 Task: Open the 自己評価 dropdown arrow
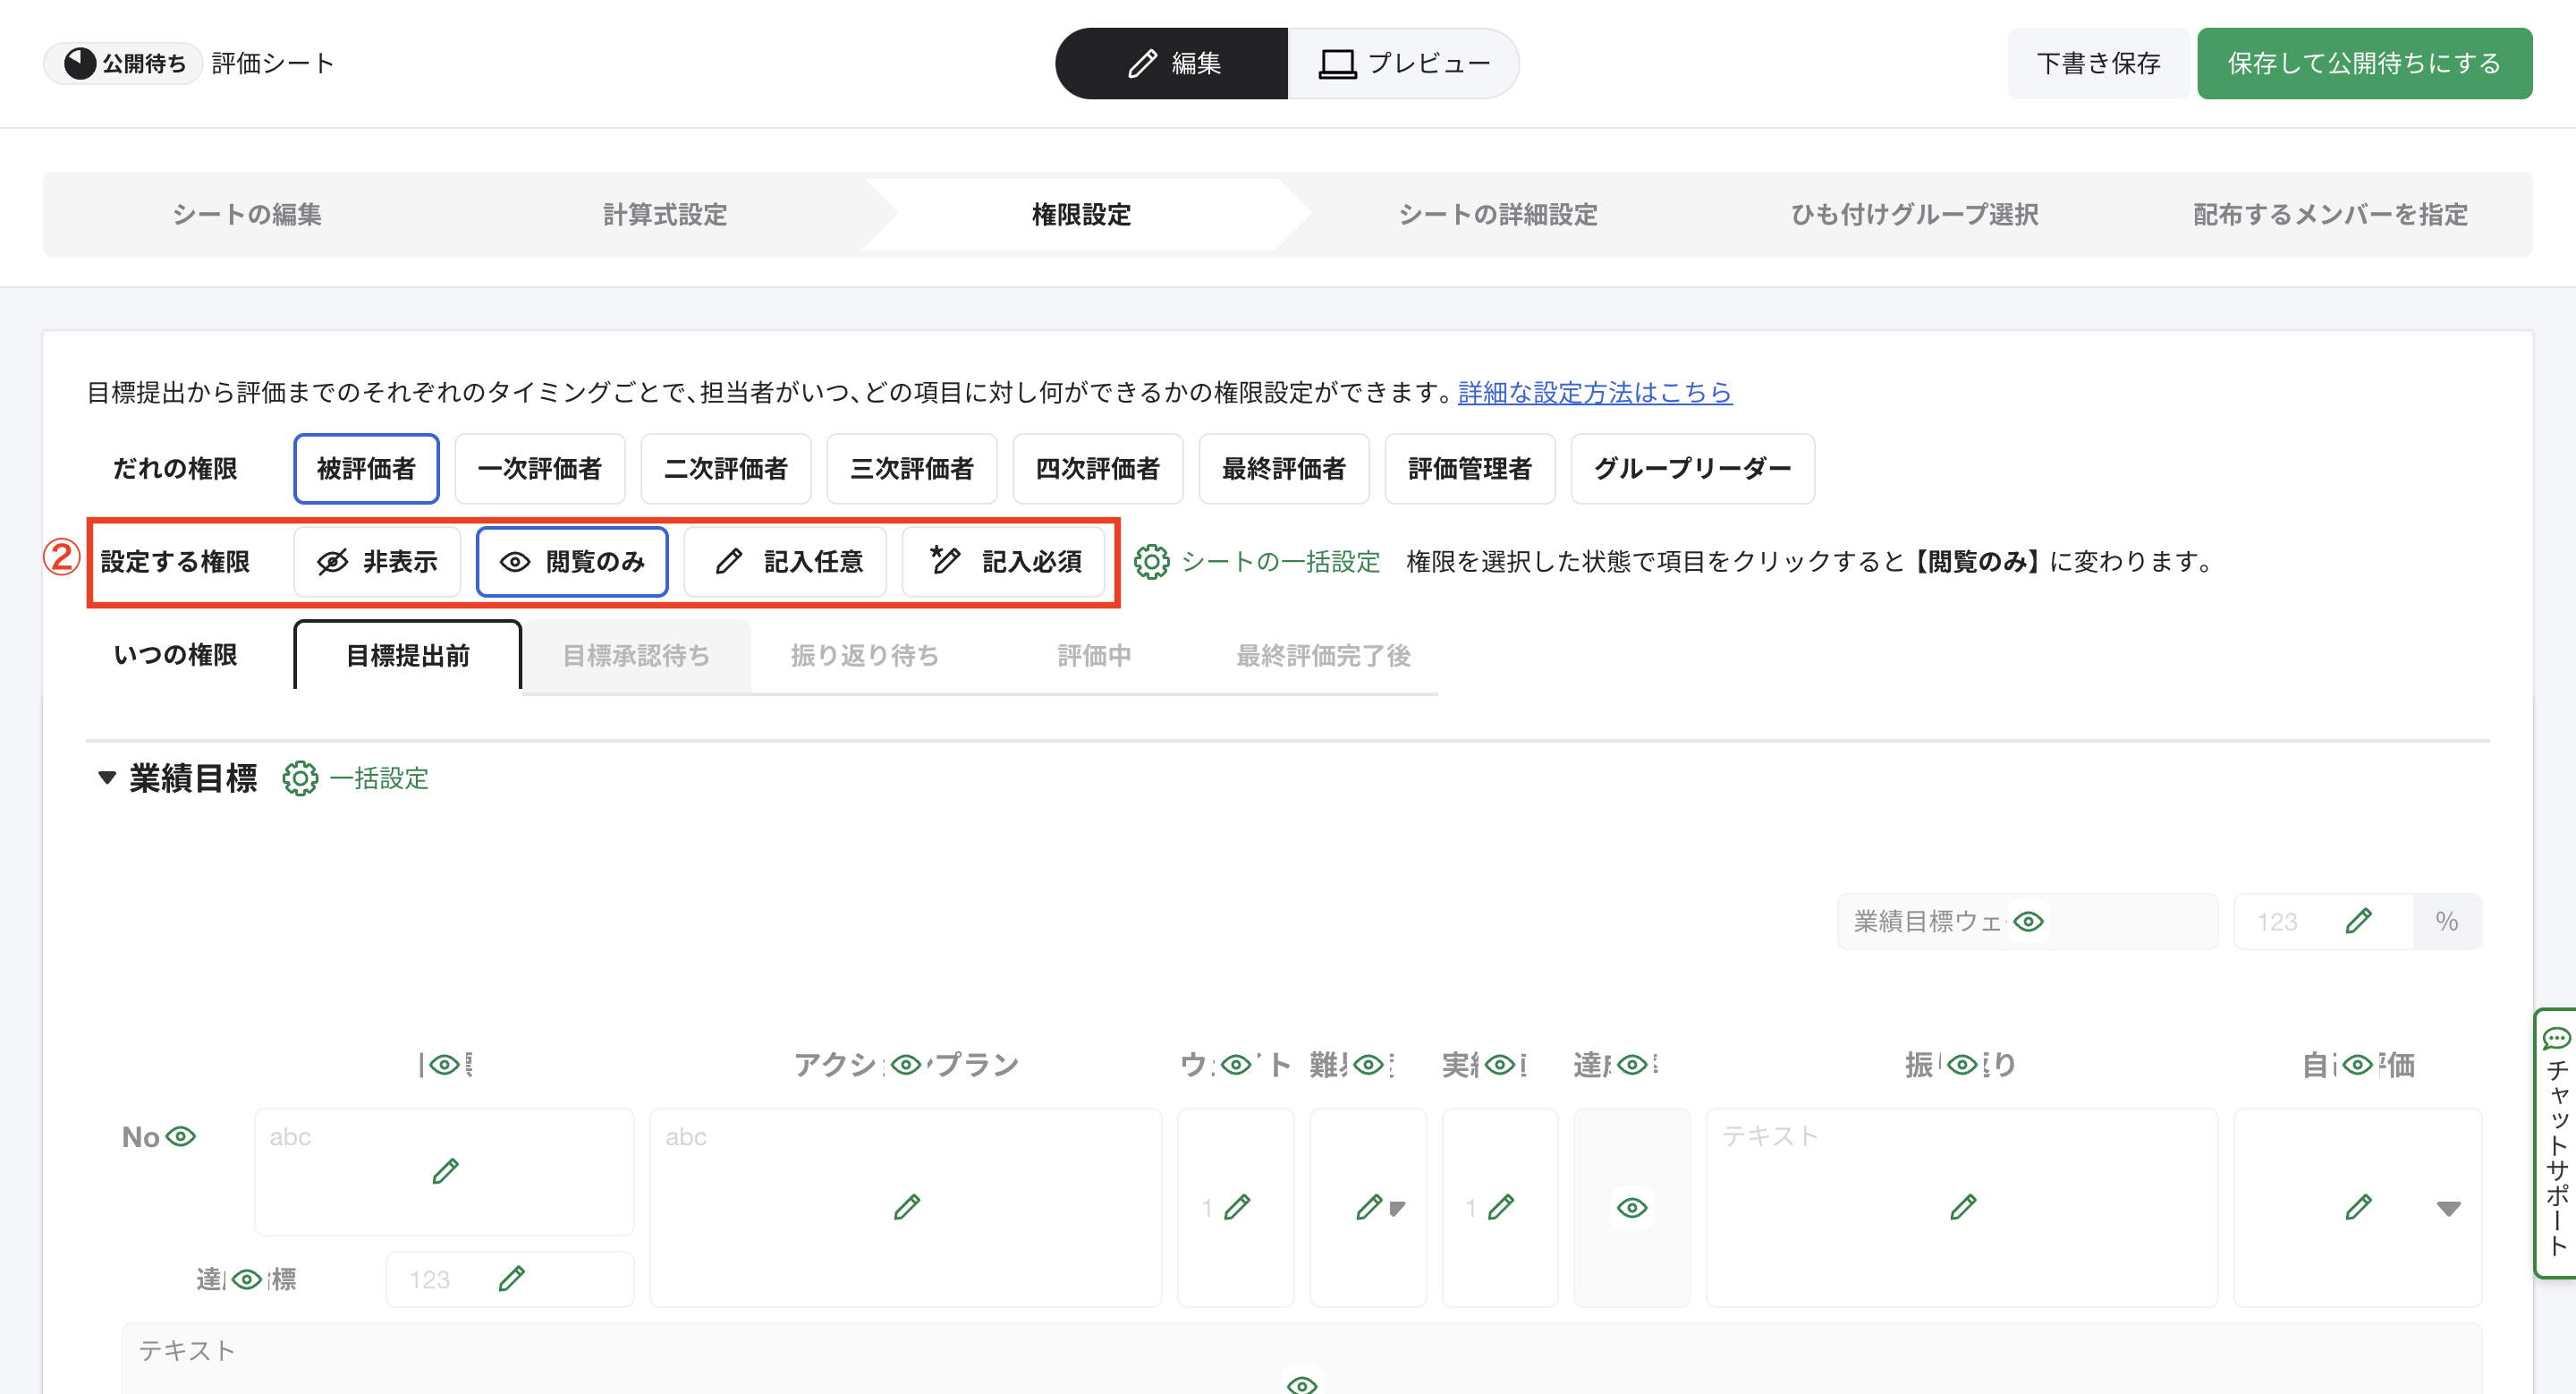pos(2448,1208)
